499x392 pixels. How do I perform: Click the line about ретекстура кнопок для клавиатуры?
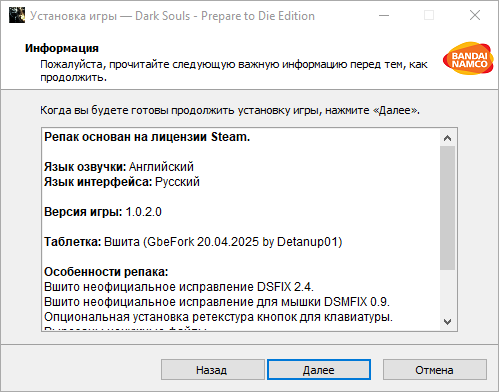pos(218,317)
